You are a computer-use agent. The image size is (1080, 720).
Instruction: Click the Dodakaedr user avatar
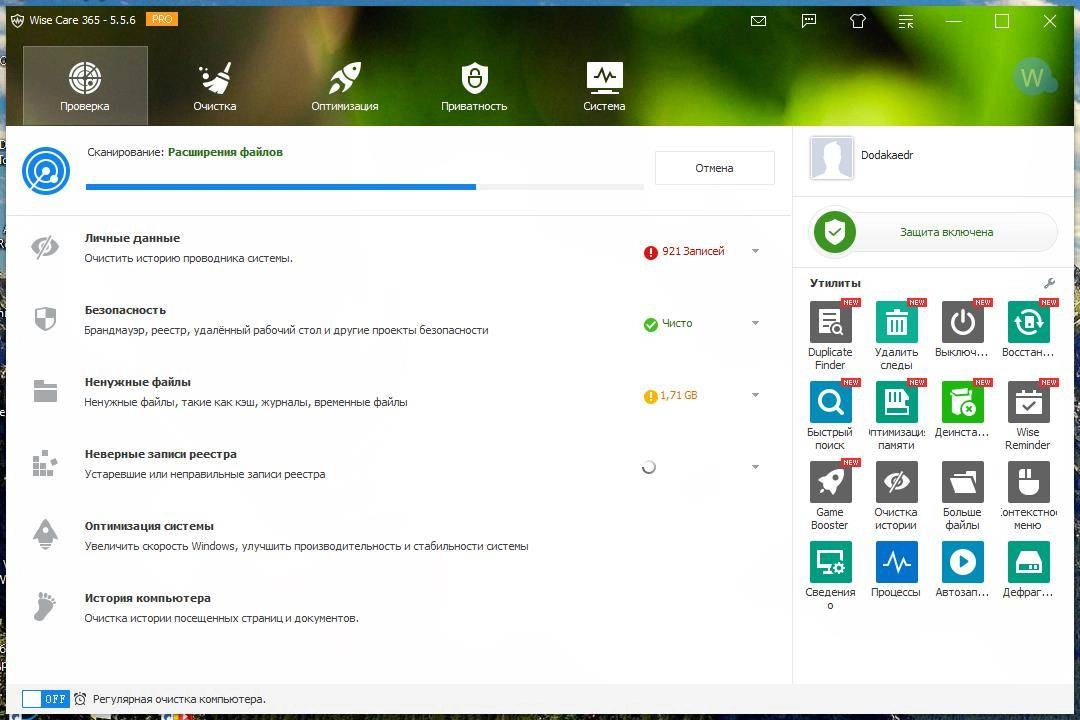831,158
